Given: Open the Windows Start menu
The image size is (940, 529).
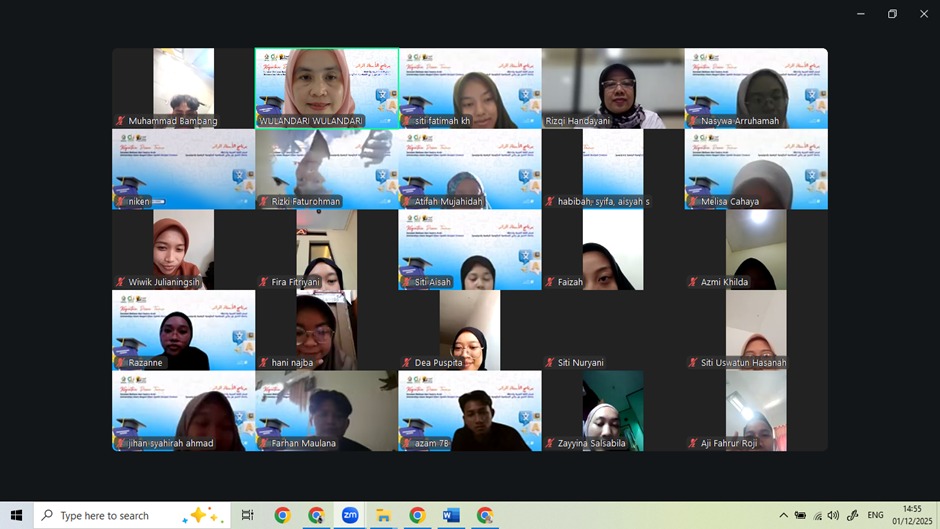Looking at the screenshot, I should pos(16,515).
